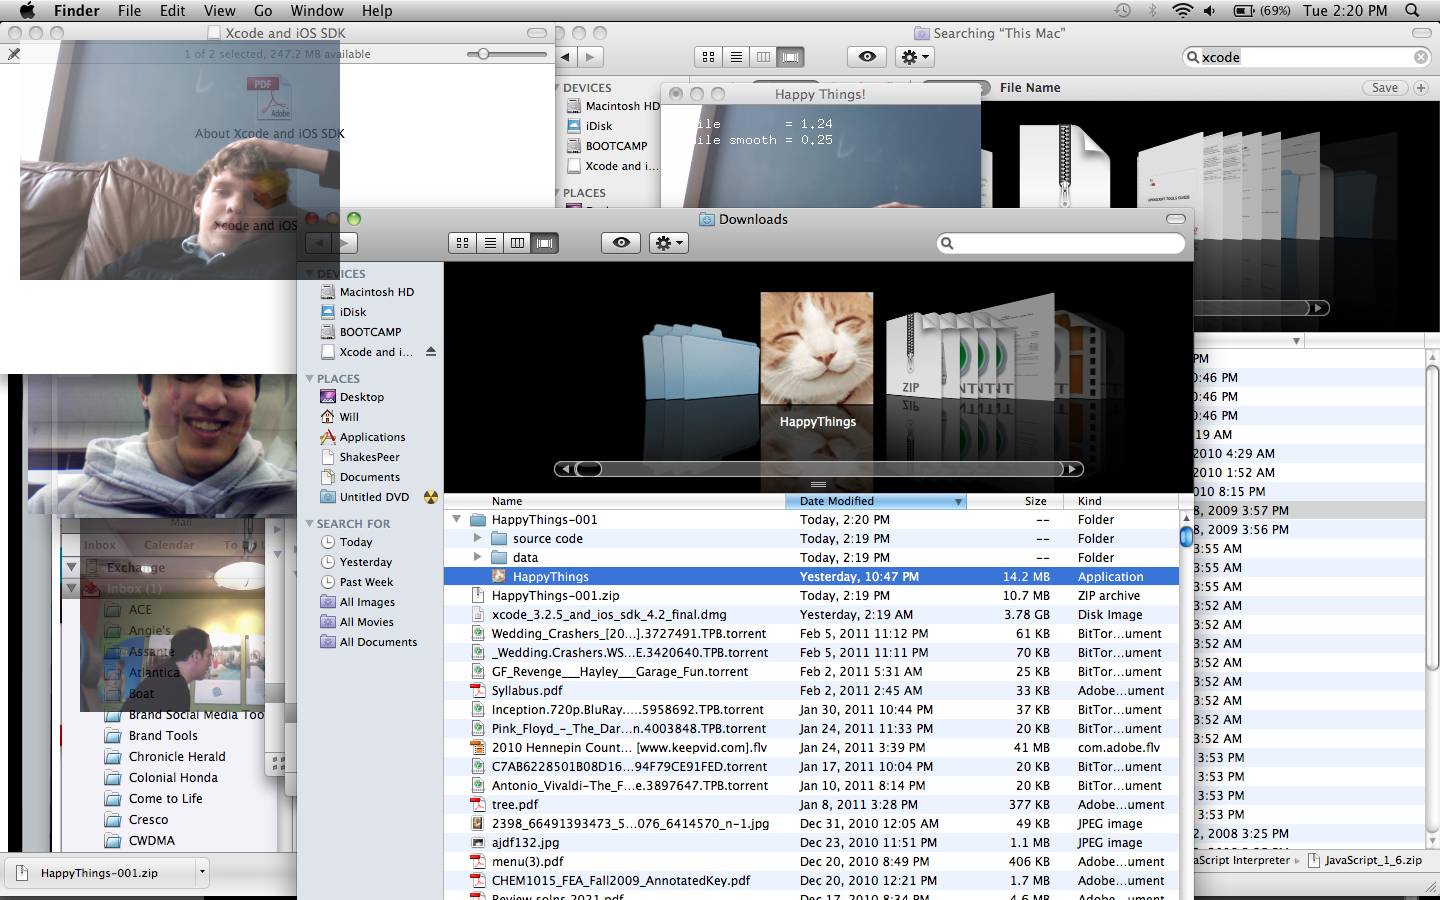Switch Downloads window to column view

click(517, 243)
